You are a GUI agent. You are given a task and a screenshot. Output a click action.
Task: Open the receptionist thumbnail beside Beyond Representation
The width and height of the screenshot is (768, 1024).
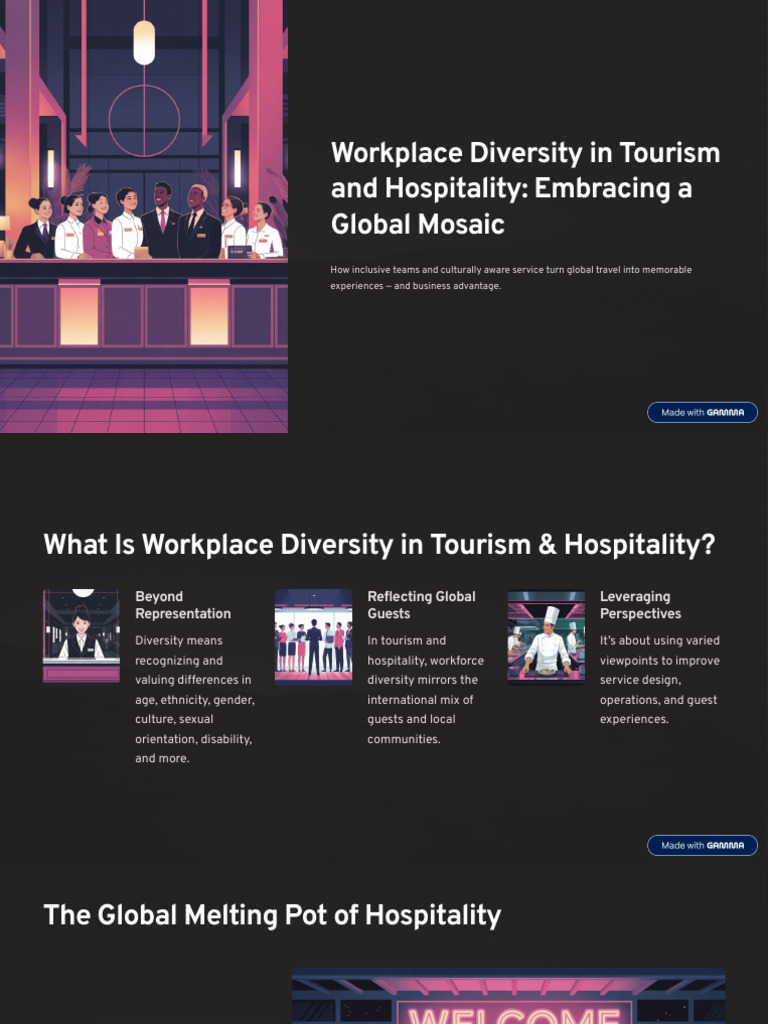point(81,636)
